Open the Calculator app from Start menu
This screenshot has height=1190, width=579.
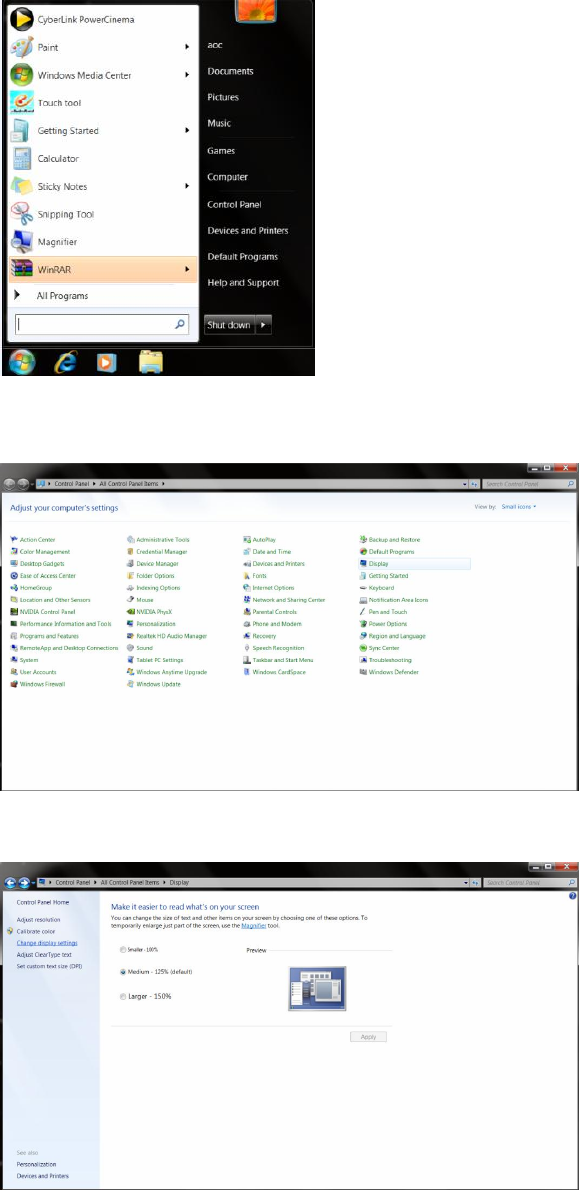click(58, 159)
